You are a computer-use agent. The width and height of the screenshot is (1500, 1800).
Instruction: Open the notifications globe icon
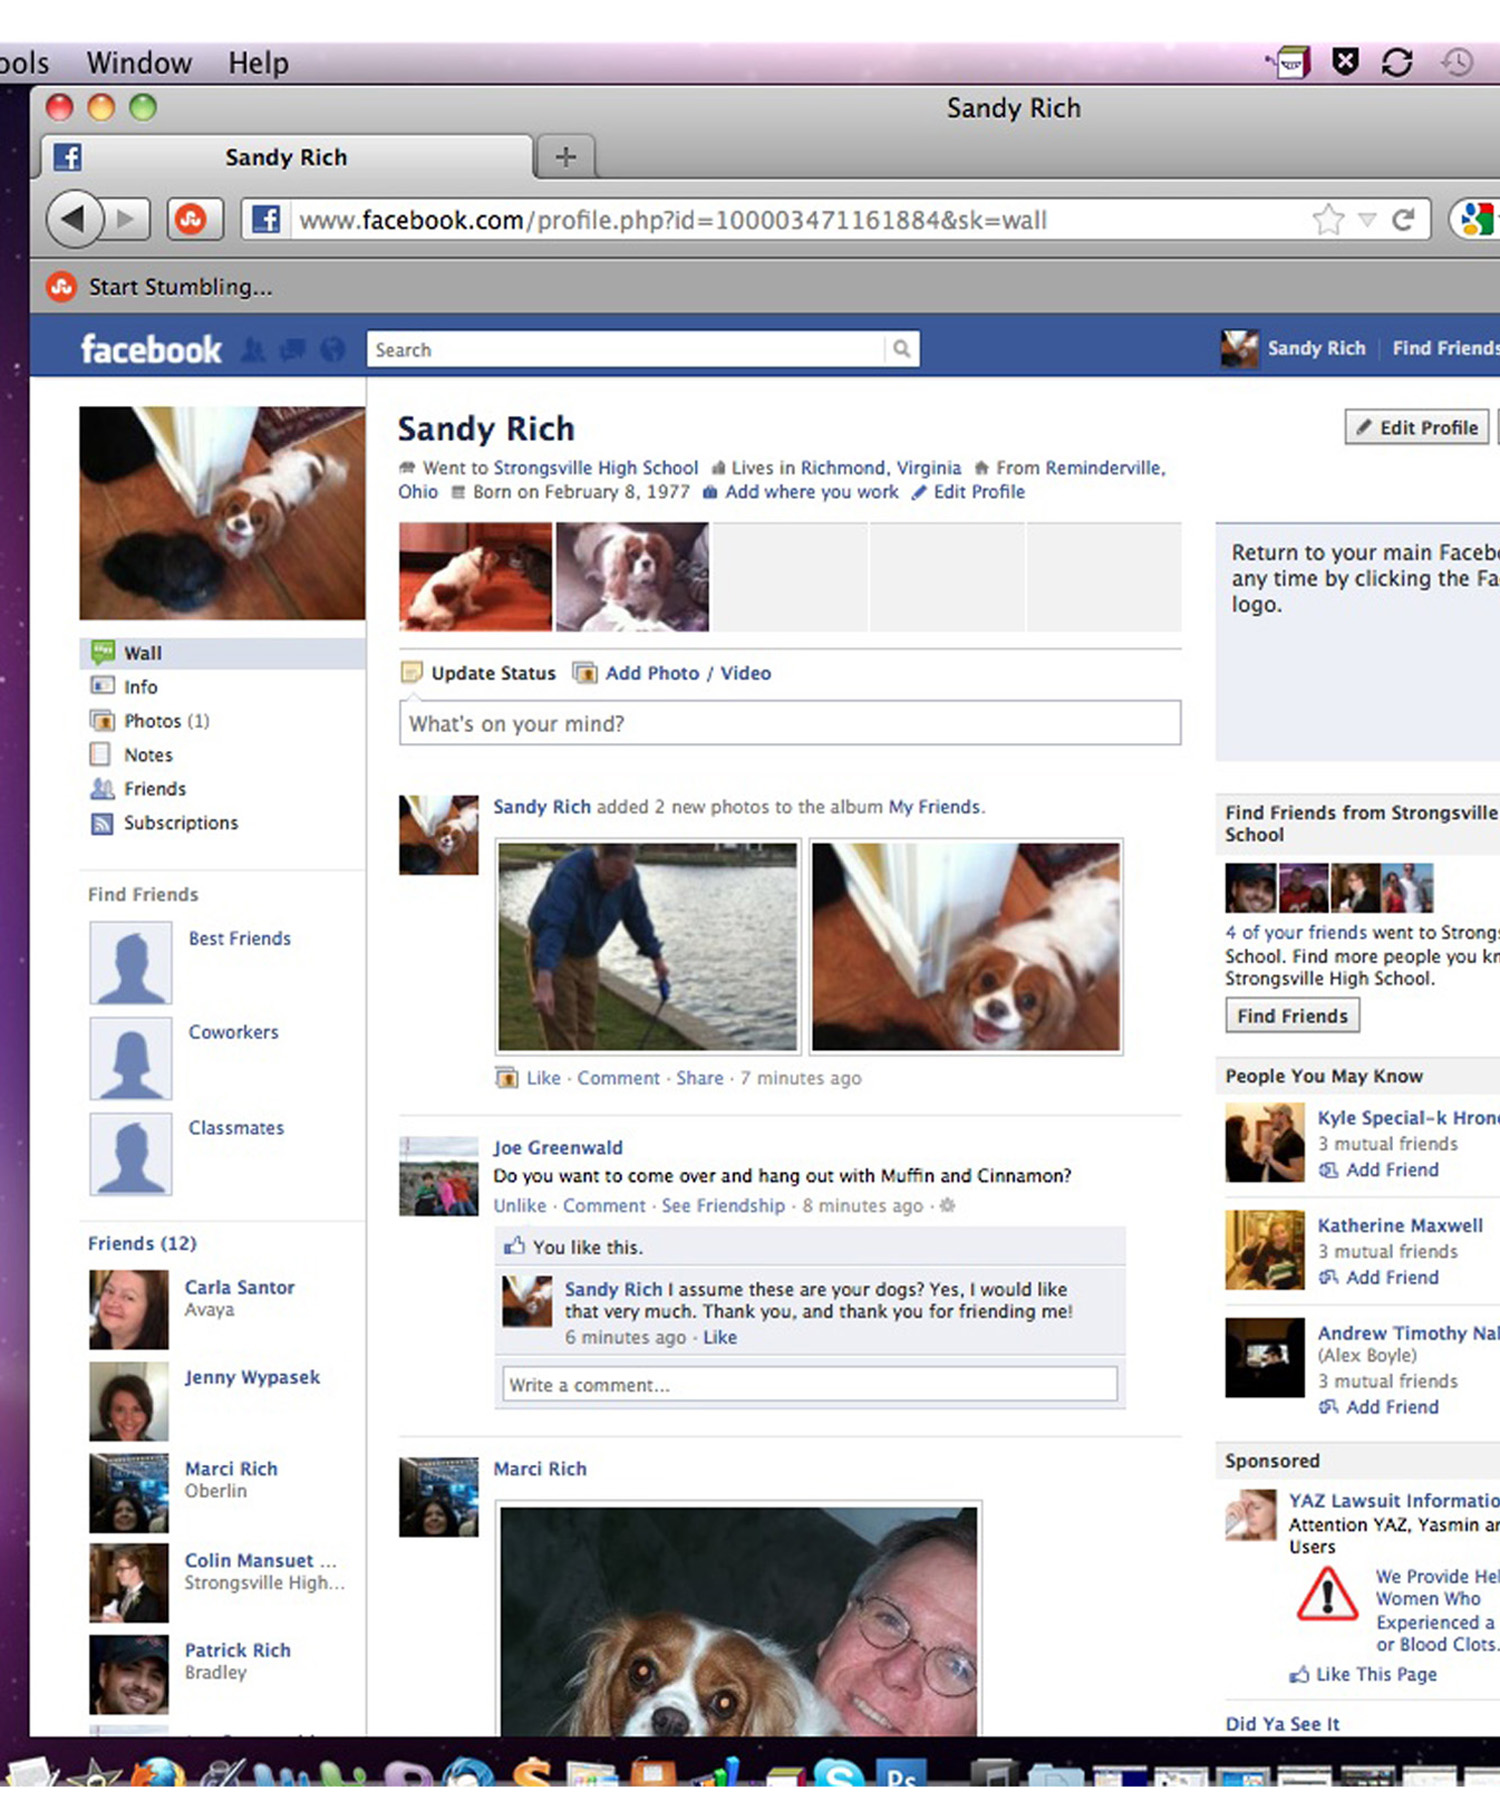332,350
